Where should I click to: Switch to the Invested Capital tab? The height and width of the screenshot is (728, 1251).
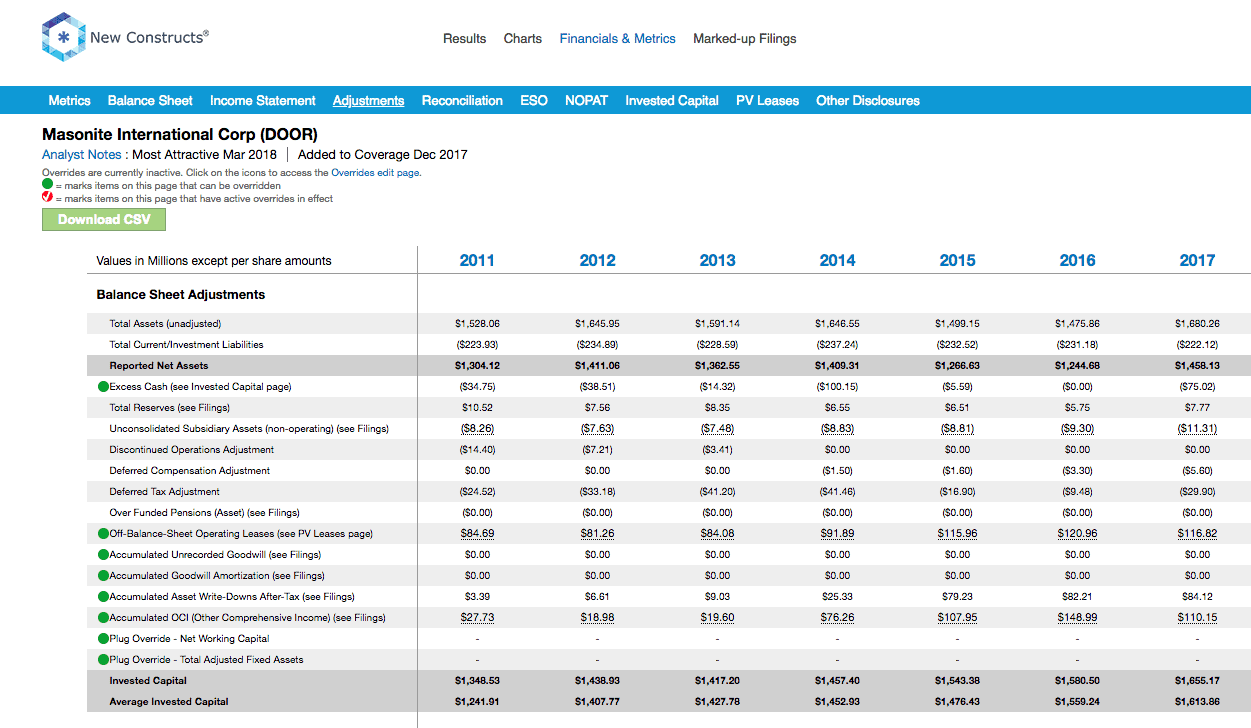(x=672, y=100)
